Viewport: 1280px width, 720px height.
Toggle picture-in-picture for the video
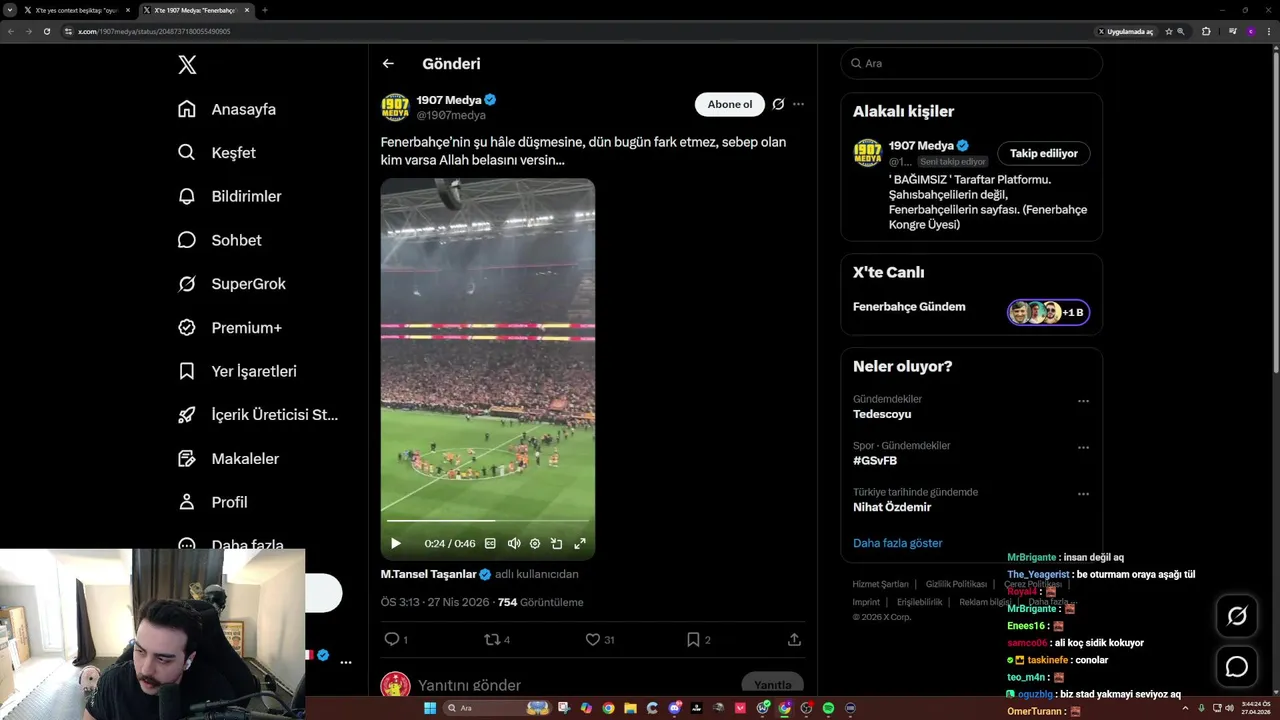[557, 543]
